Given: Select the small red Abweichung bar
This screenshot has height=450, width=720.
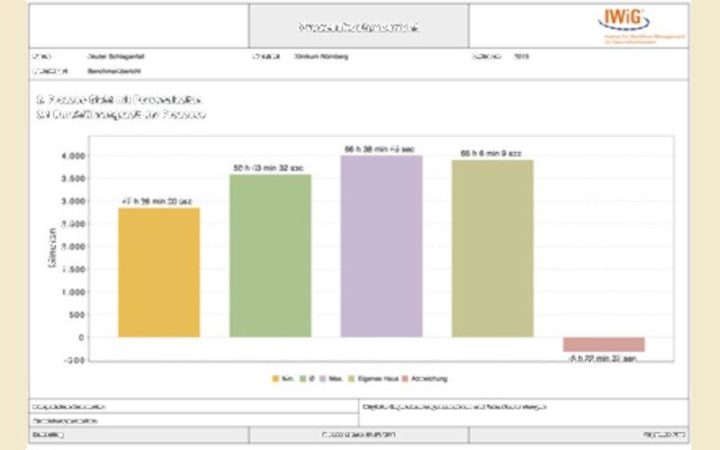Looking at the screenshot, I should [604, 344].
